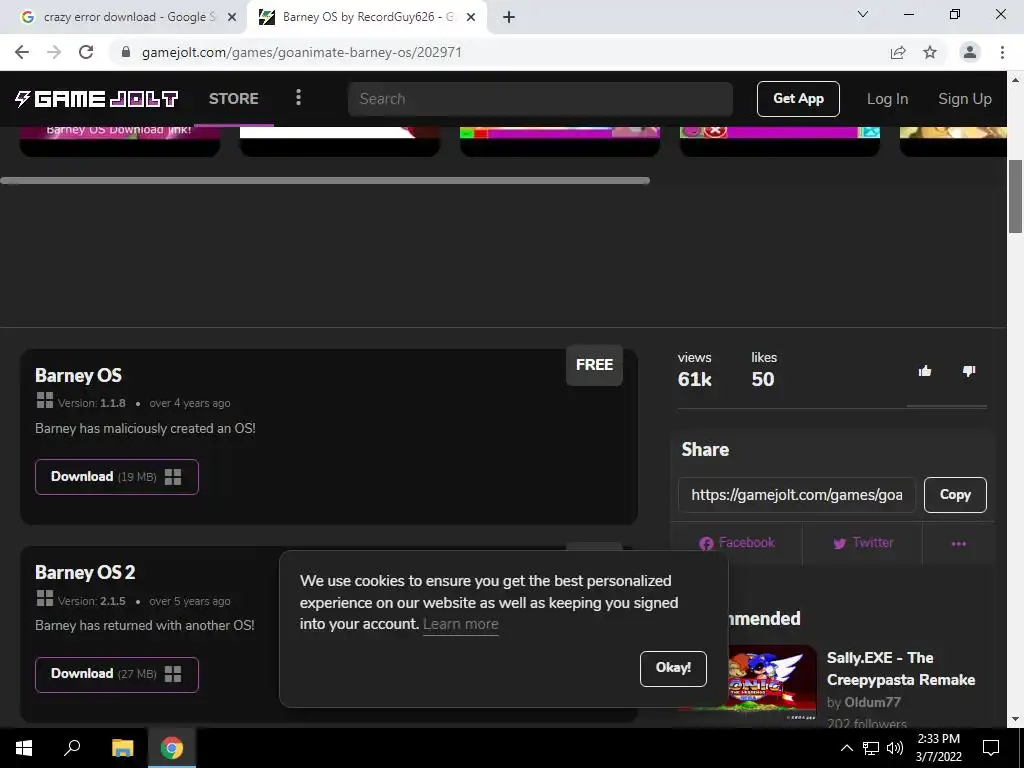Image resolution: width=1024 pixels, height=768 pixels.
Task: Select the gamejolt share URL field
Action: point(797,495)
